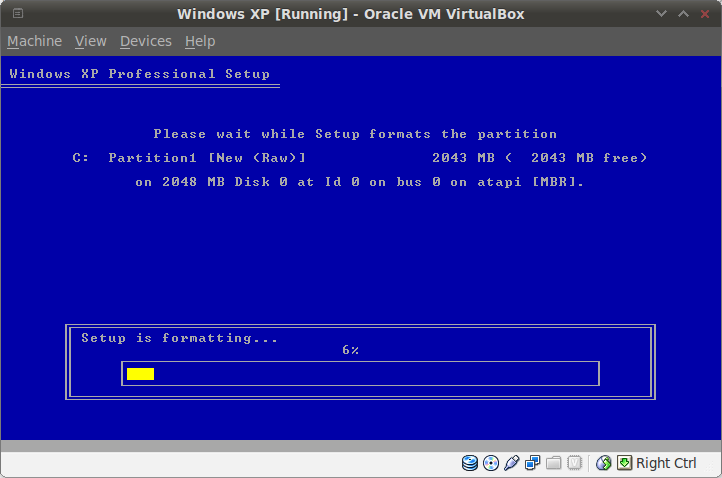Click the USB devices status icon
The image size is (722, 478).
coord(512,463)
